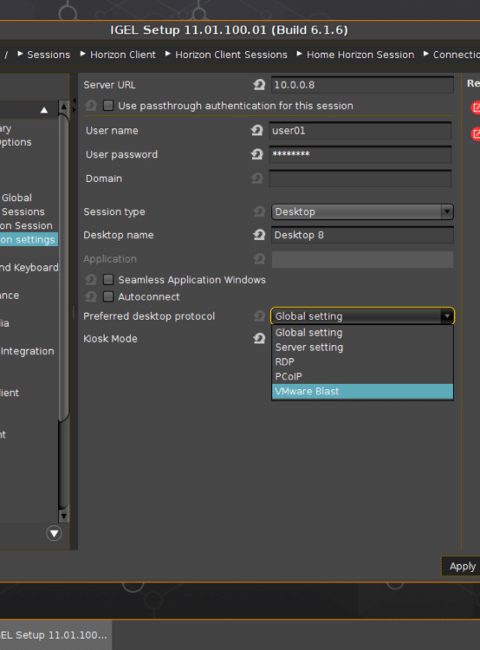The width and height of the screenshot is (480, 650).
Task: Go to Horizon Client breadcrumb
Action: (x=123, y=55)
